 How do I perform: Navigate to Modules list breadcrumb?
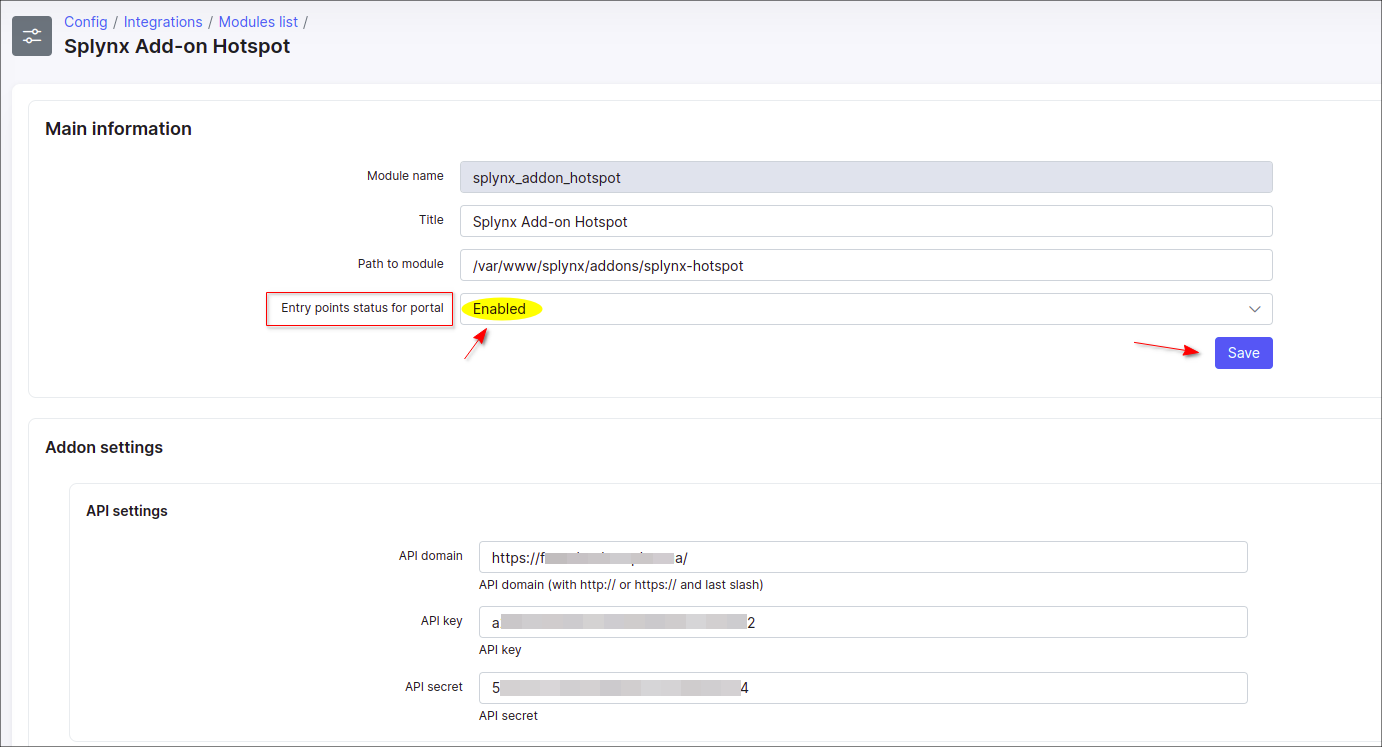pyautogui.click(x=258, y=22)
